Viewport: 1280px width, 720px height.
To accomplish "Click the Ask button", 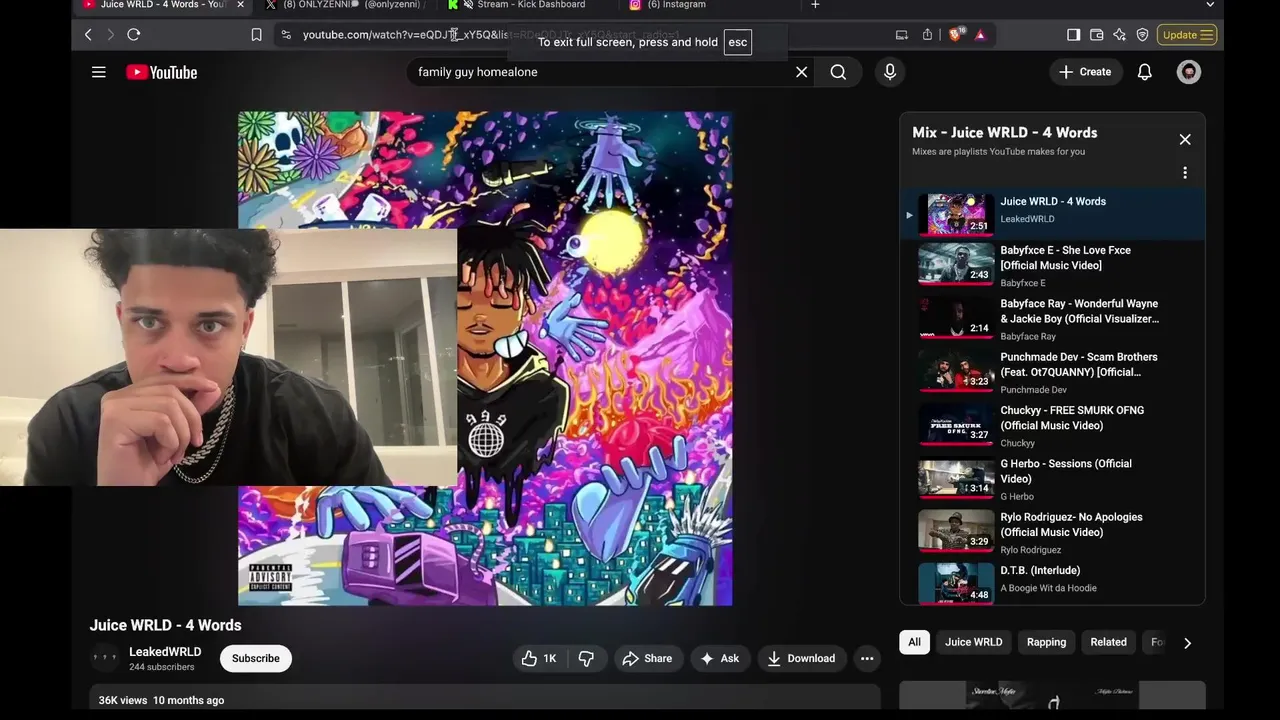I will [720, 658].
